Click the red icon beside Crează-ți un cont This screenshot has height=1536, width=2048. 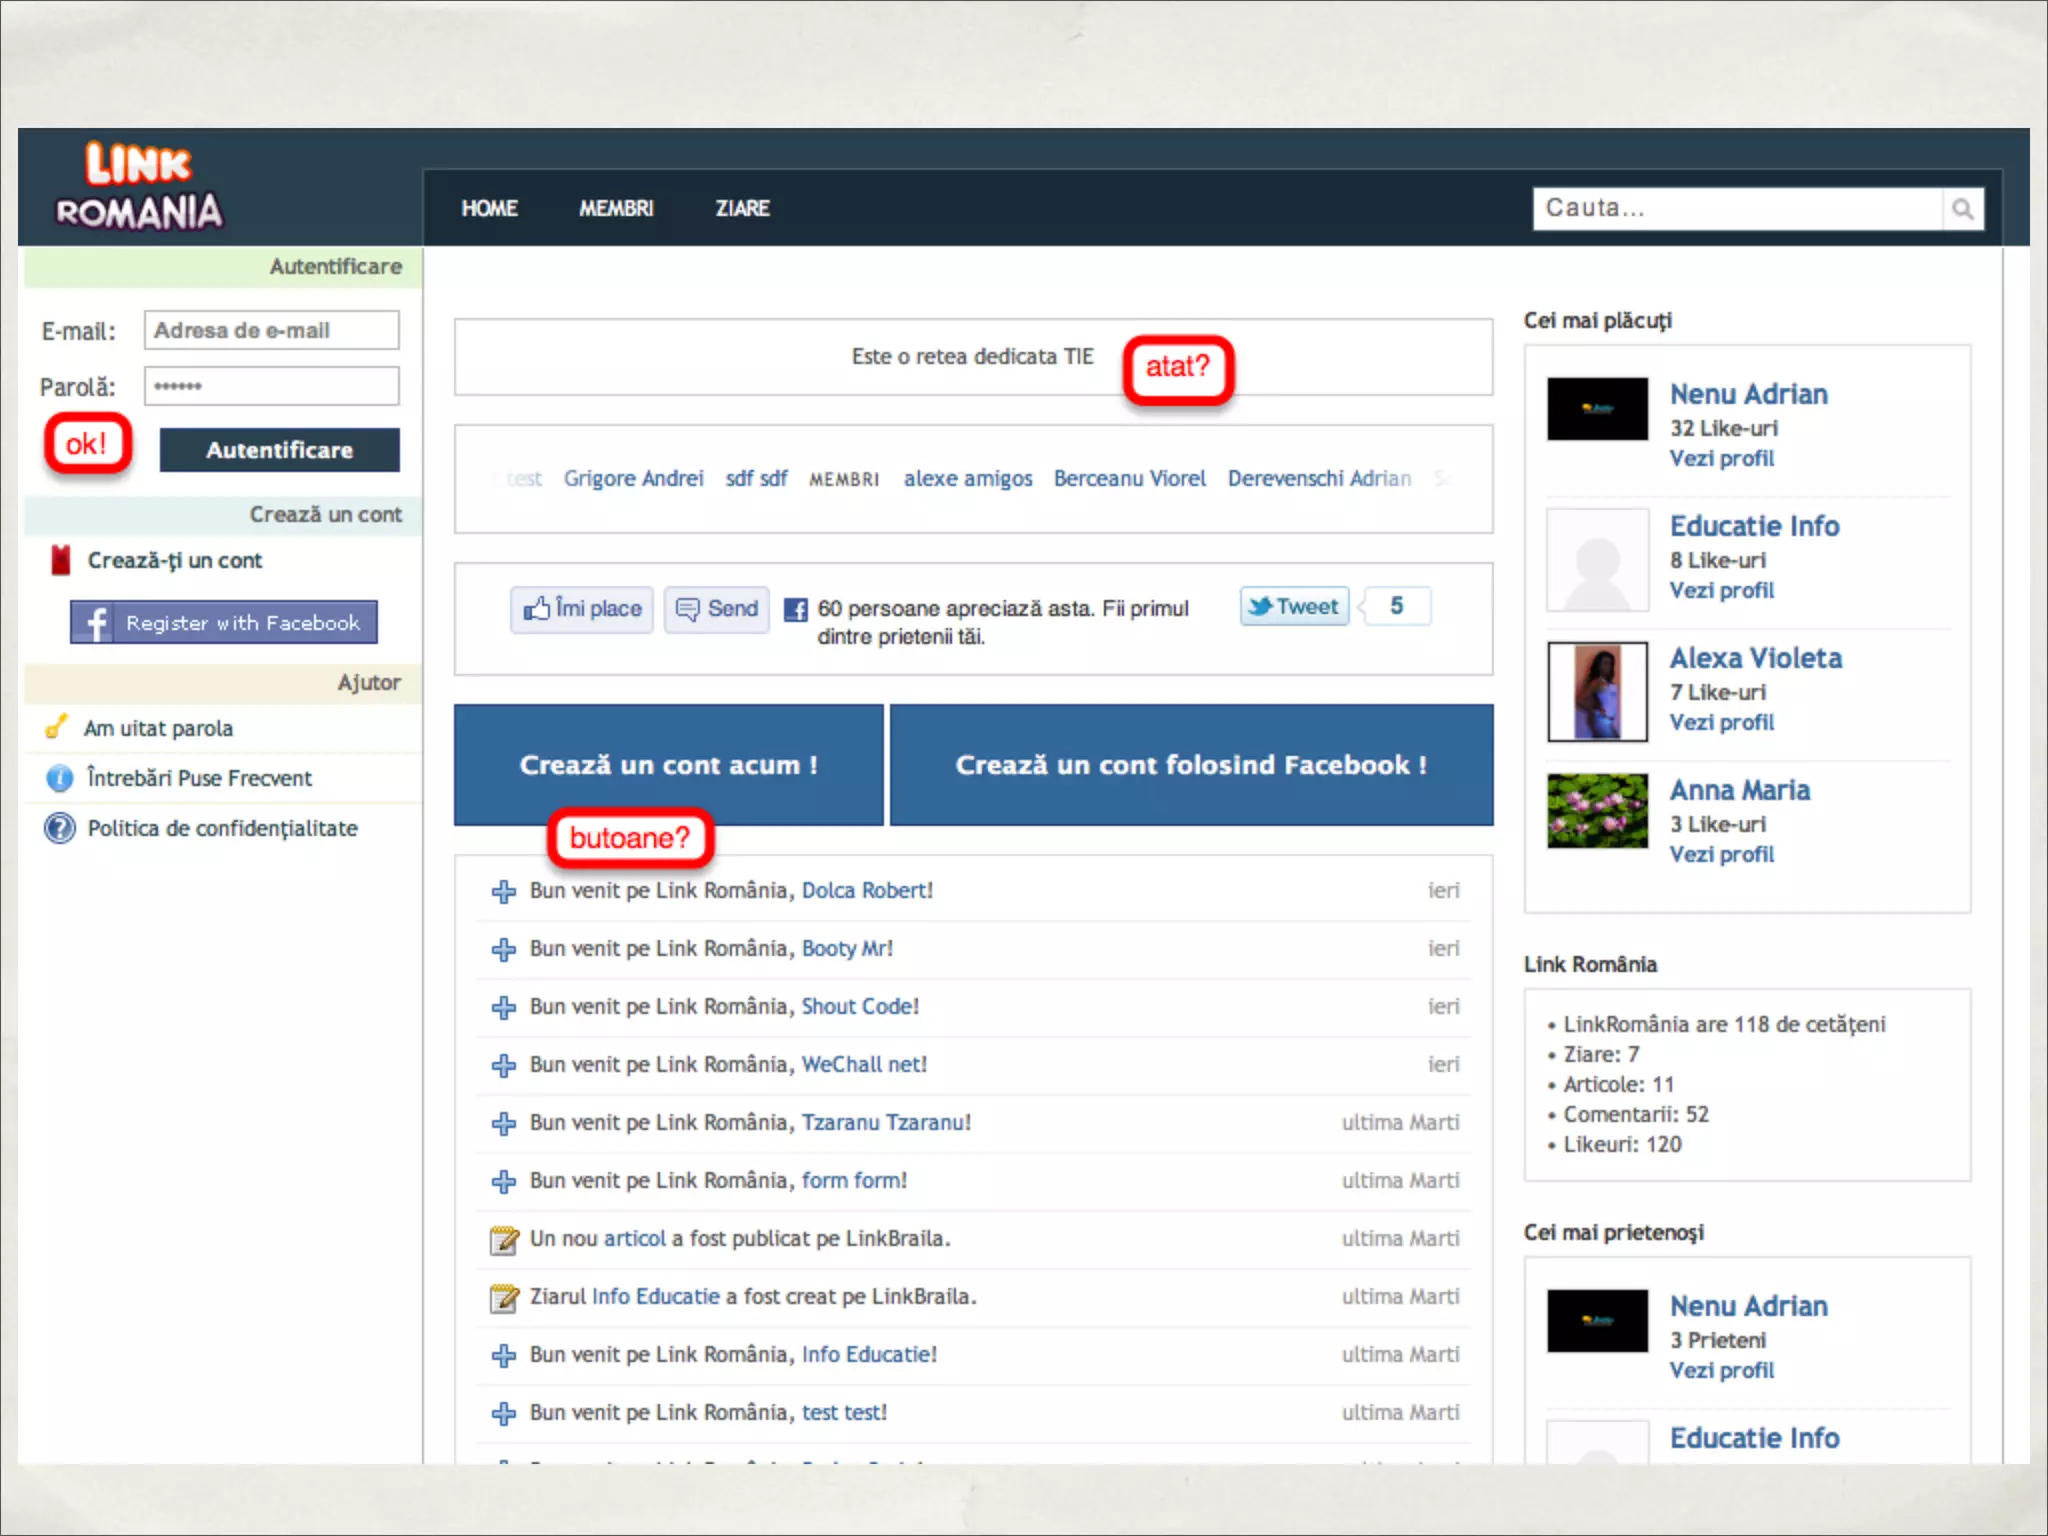[61, 560]
